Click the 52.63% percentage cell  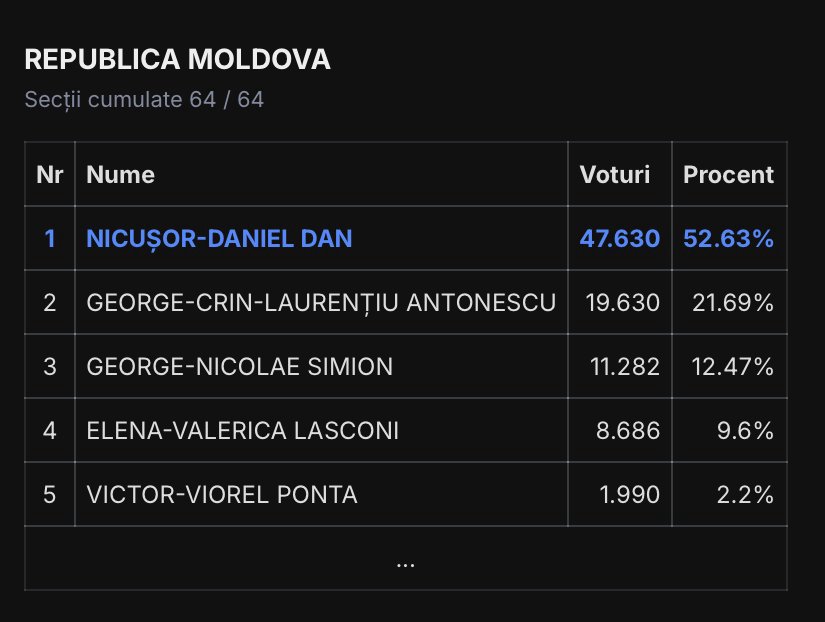[x=728, y=239]
